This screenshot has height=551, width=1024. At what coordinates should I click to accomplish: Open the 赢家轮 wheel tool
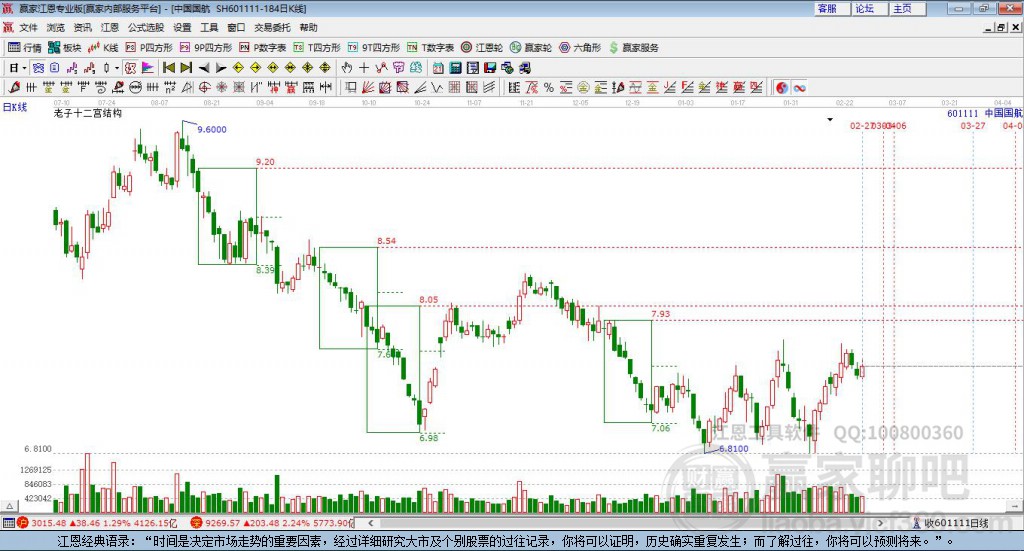pyautogui.click(x=531, y=48)
